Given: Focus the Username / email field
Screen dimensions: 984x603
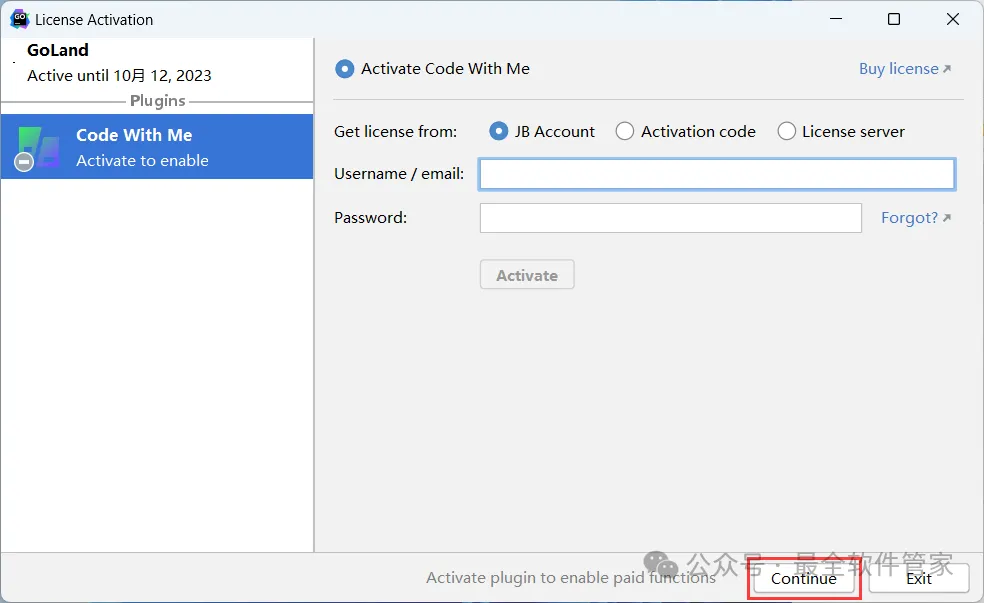Looking at the screenshot, I should (717, 174).
